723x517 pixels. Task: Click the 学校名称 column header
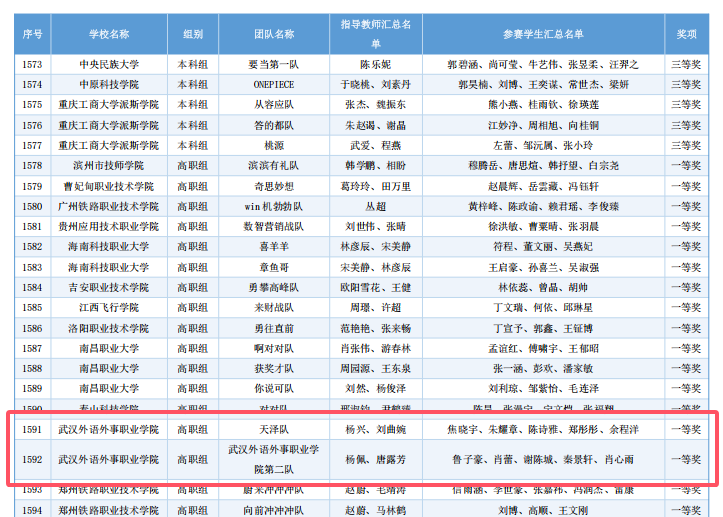tap(108, 34)
